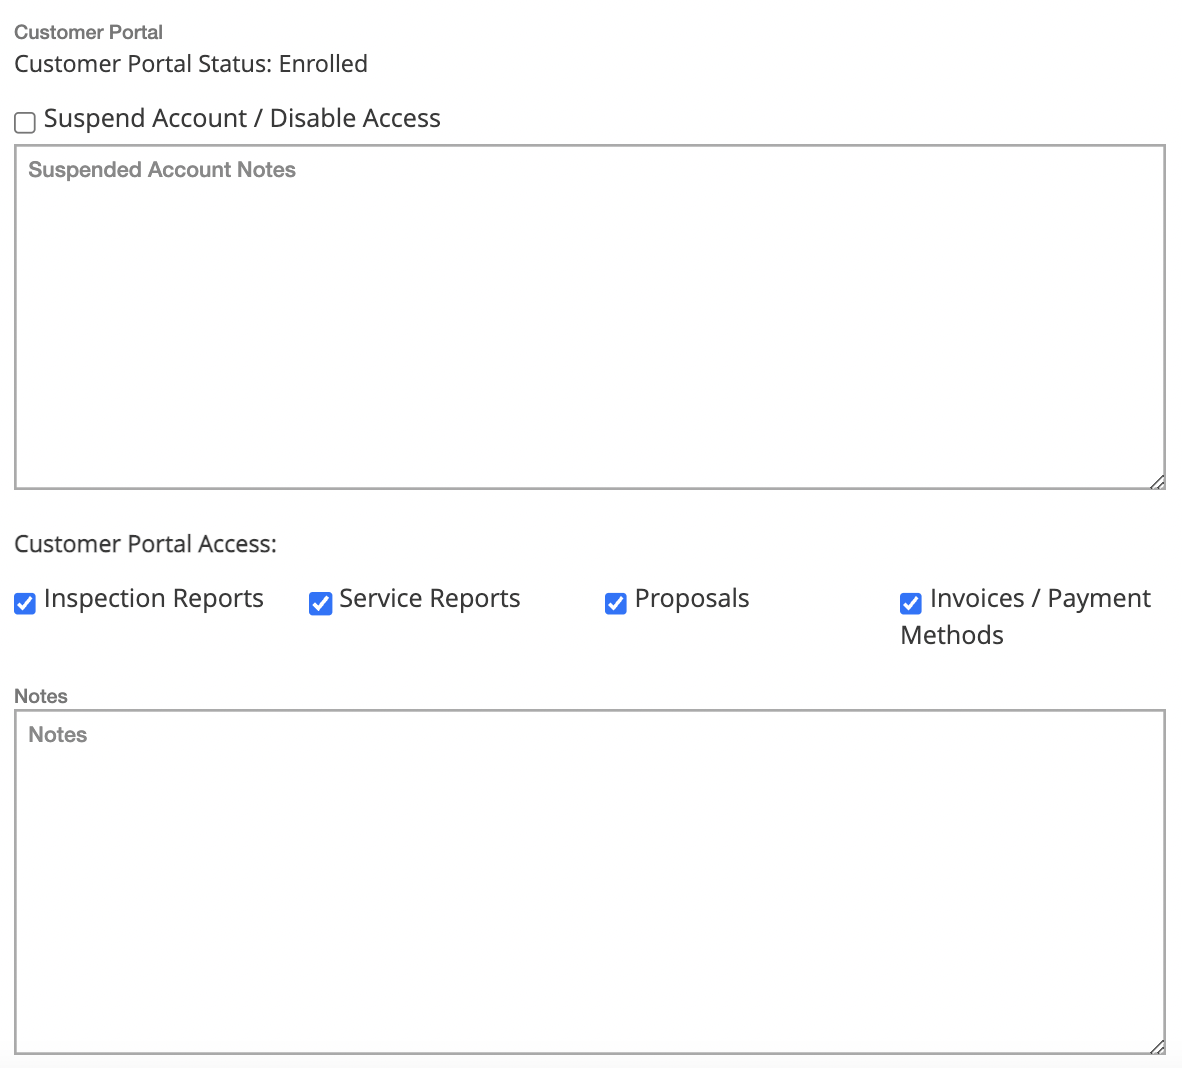Viewport: 1182px width, 1068px height.
Task: Click the 'Suspend Account / Disable Access' label text
Action: tap(242, 118)
